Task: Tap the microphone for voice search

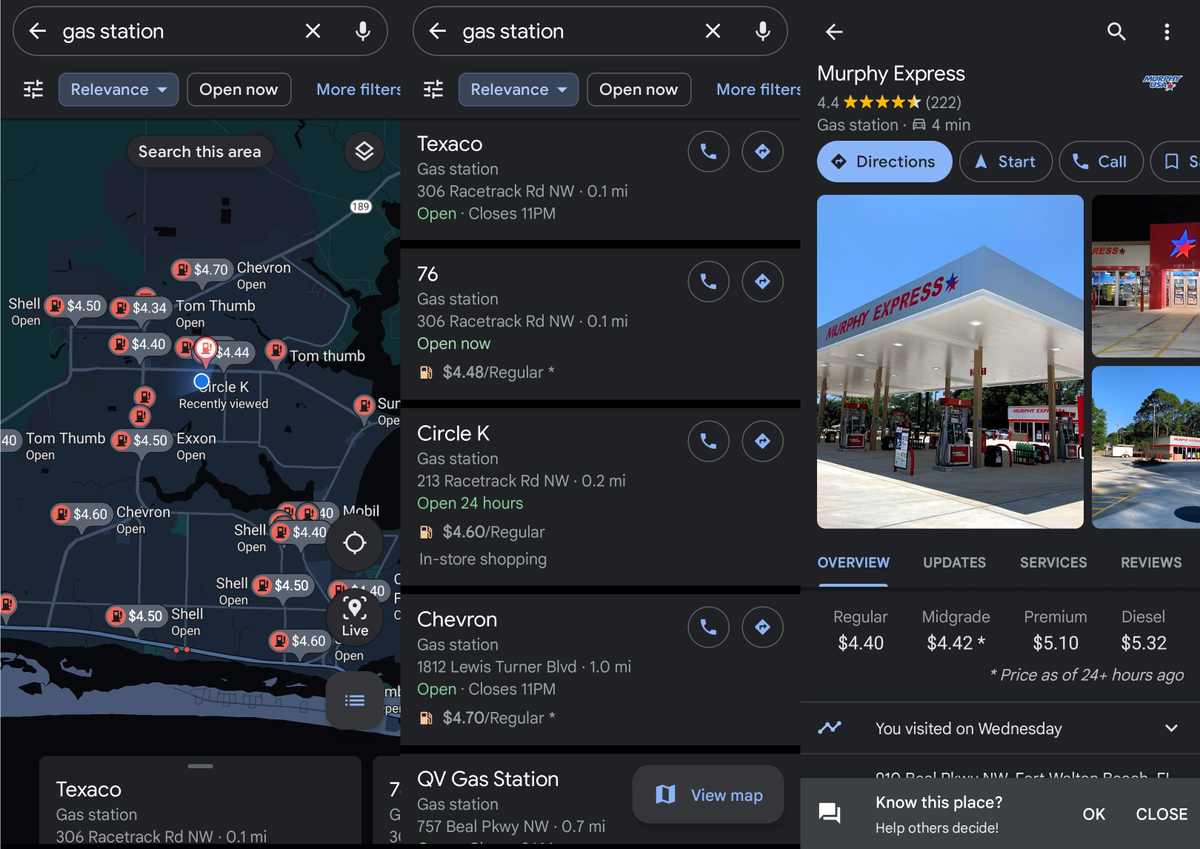Action: pos(362,31)
